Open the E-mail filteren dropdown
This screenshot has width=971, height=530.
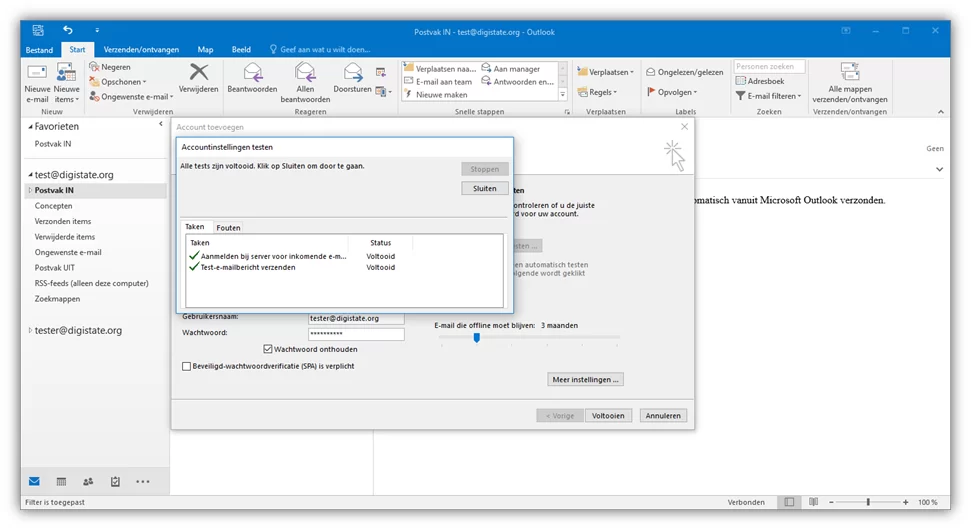[769, 96]
